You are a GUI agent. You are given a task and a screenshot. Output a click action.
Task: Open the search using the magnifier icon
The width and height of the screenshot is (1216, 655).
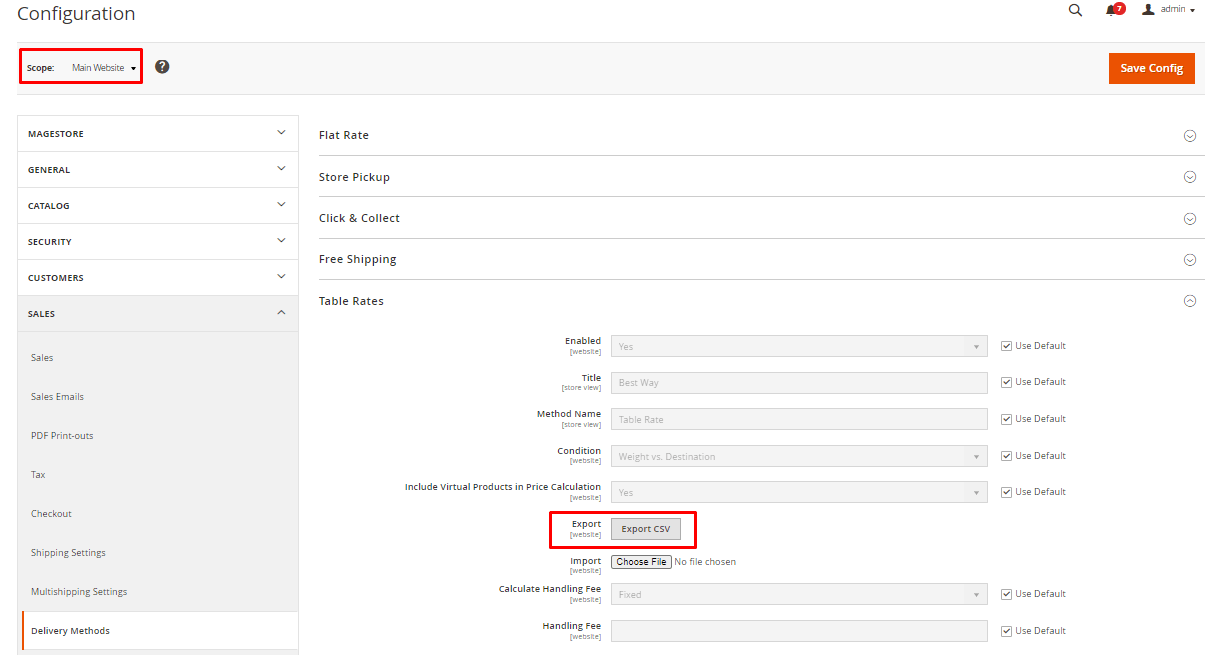(x=1075, y=10)
